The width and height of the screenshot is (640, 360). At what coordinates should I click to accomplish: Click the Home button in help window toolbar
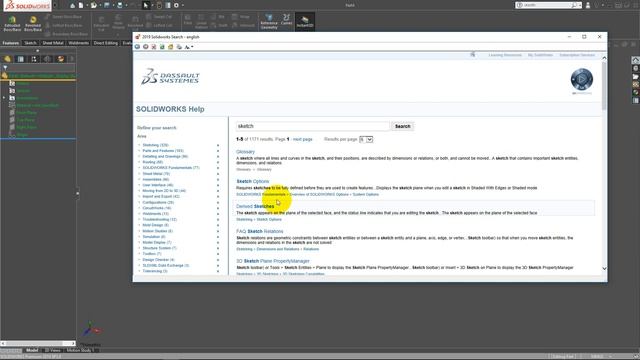[171, 47]
